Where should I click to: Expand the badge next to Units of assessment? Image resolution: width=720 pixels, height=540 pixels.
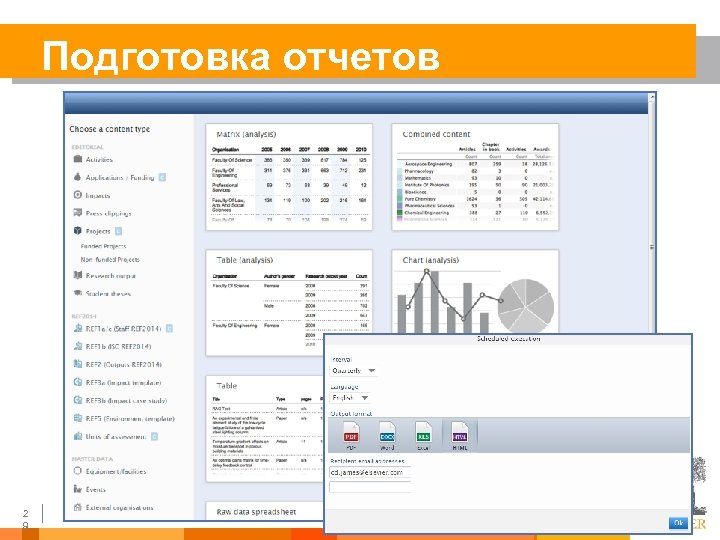tap(154, 437)
